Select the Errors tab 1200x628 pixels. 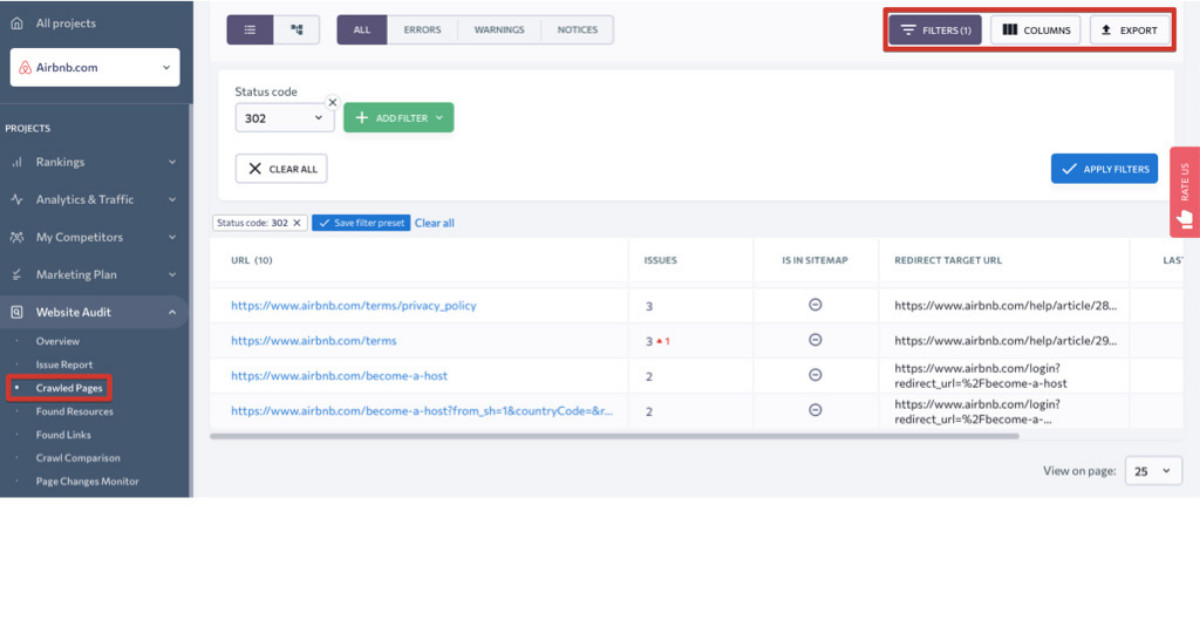(x=422, y=30)
